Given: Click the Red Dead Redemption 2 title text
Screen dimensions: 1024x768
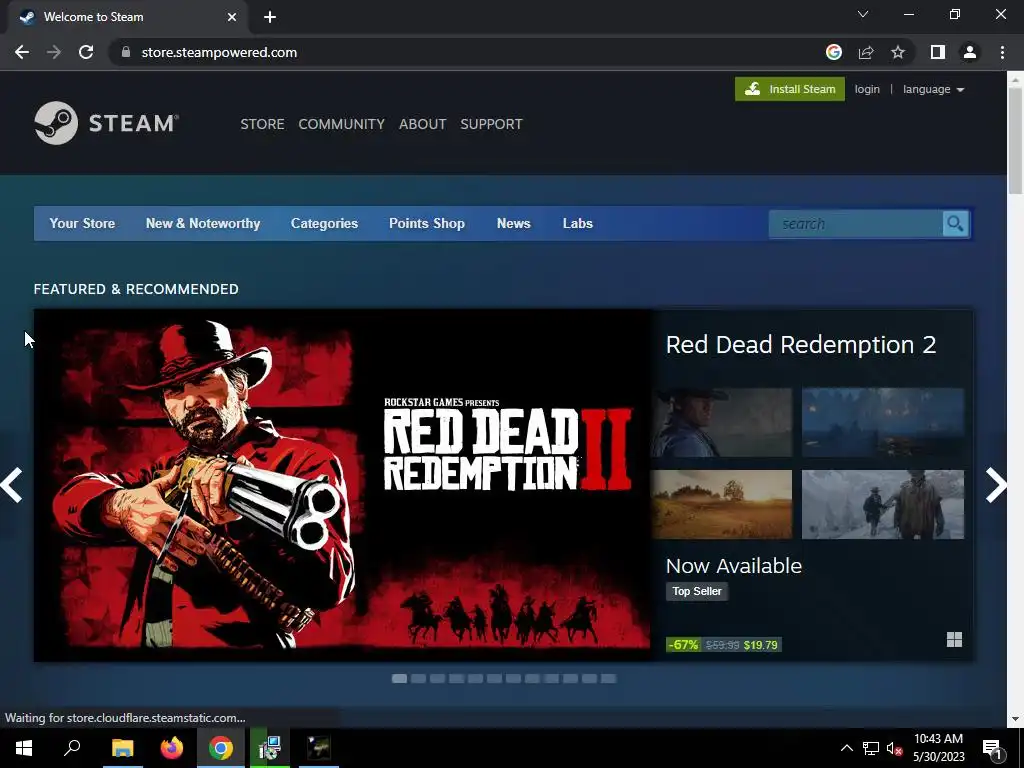Looking at the screenshot, I should coord(801,345).
